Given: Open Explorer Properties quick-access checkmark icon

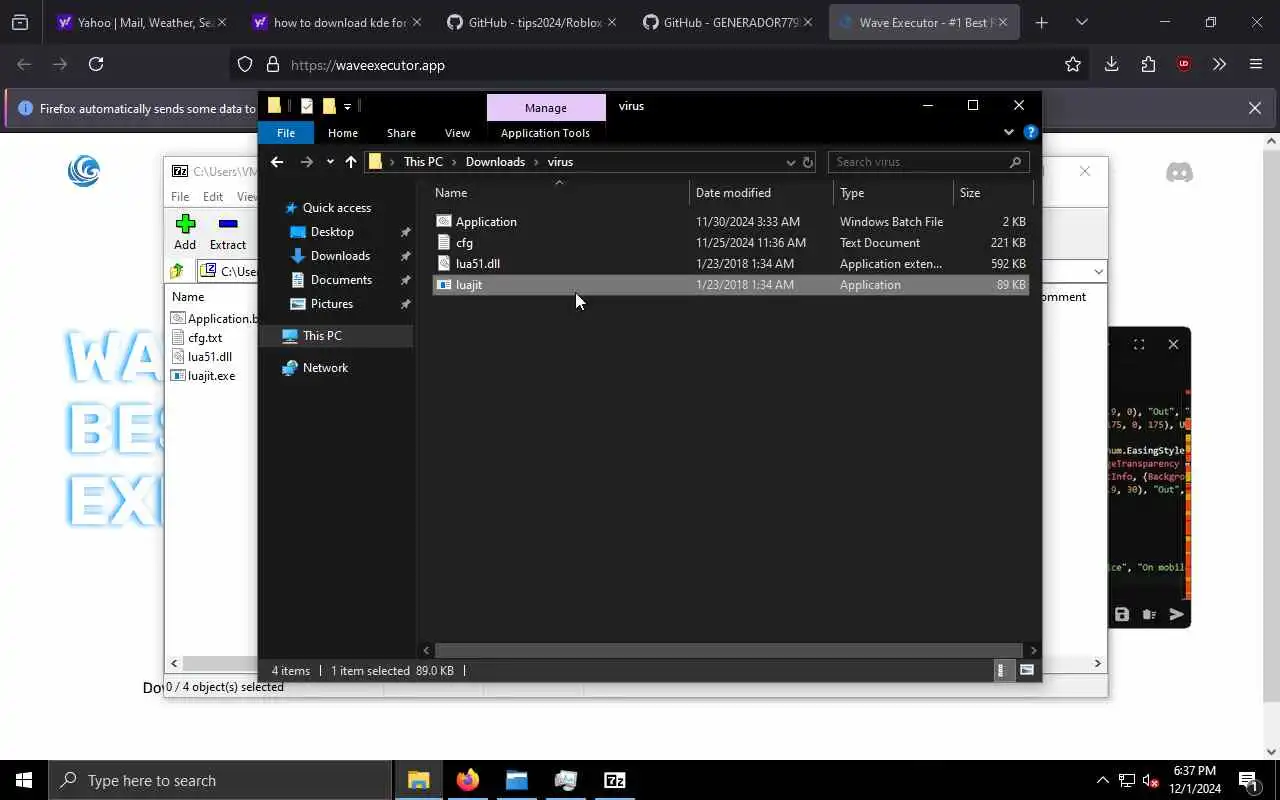Looking at the screenshot, I should coord(306,106).
